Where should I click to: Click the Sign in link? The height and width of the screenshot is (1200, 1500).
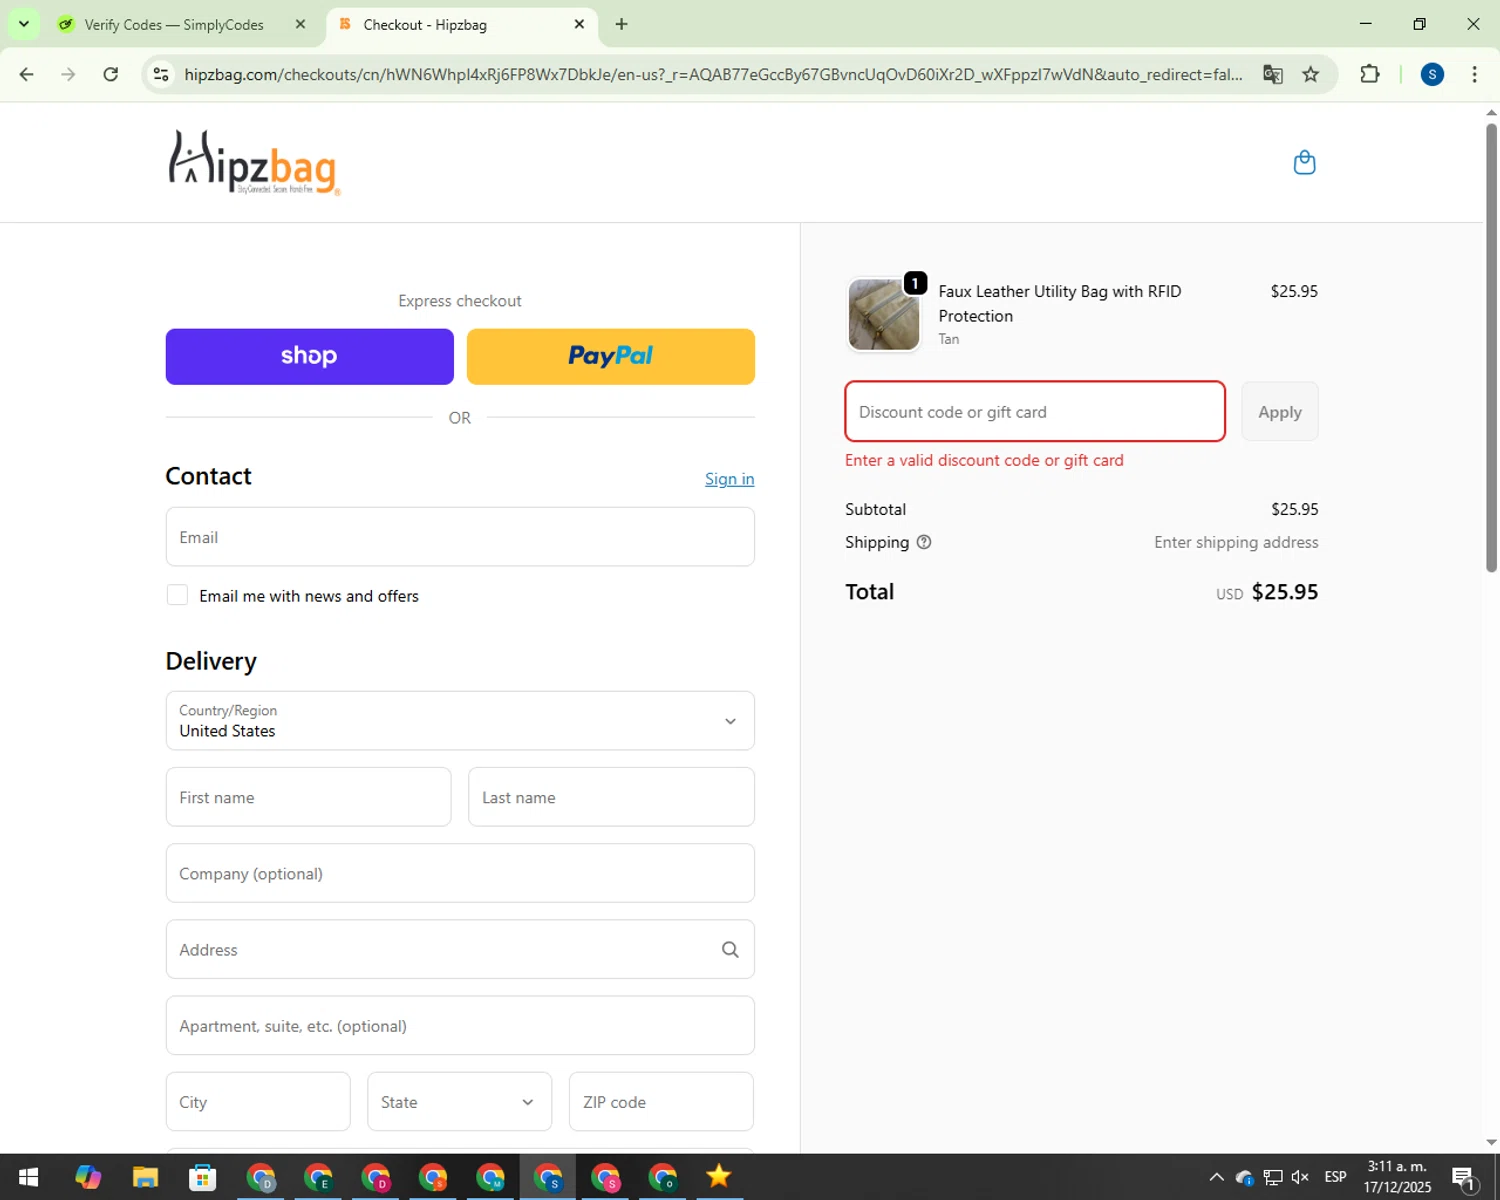(729, 479)
